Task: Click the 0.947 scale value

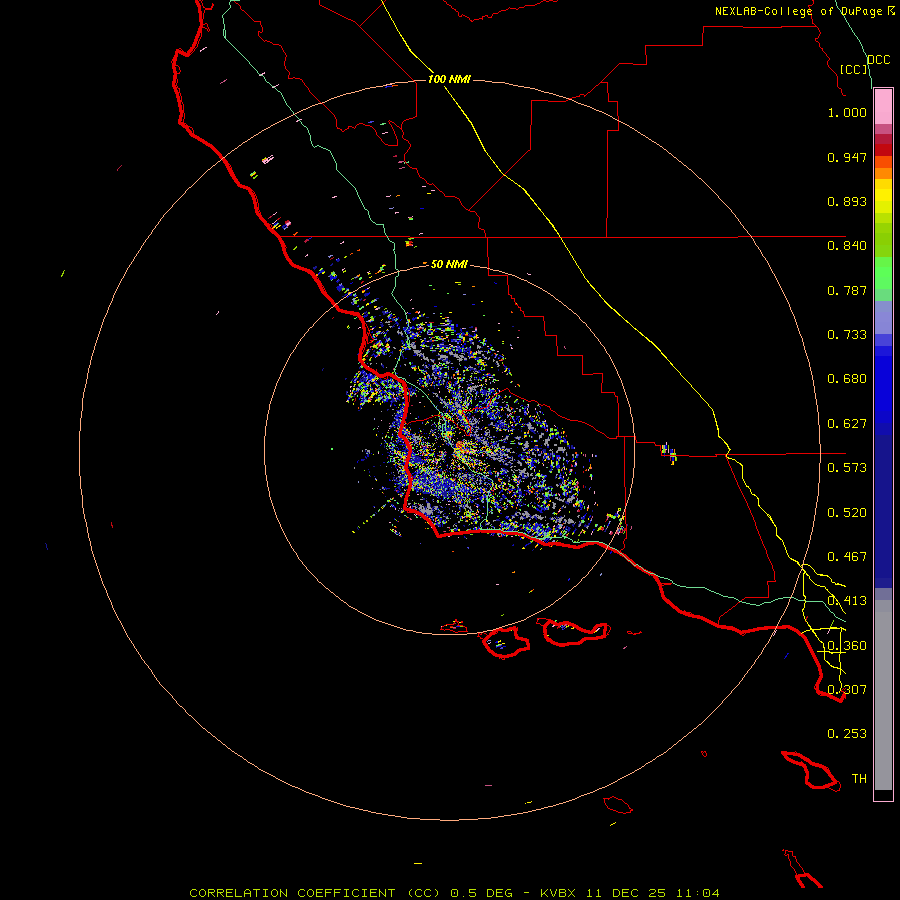Action: (847, 157)
